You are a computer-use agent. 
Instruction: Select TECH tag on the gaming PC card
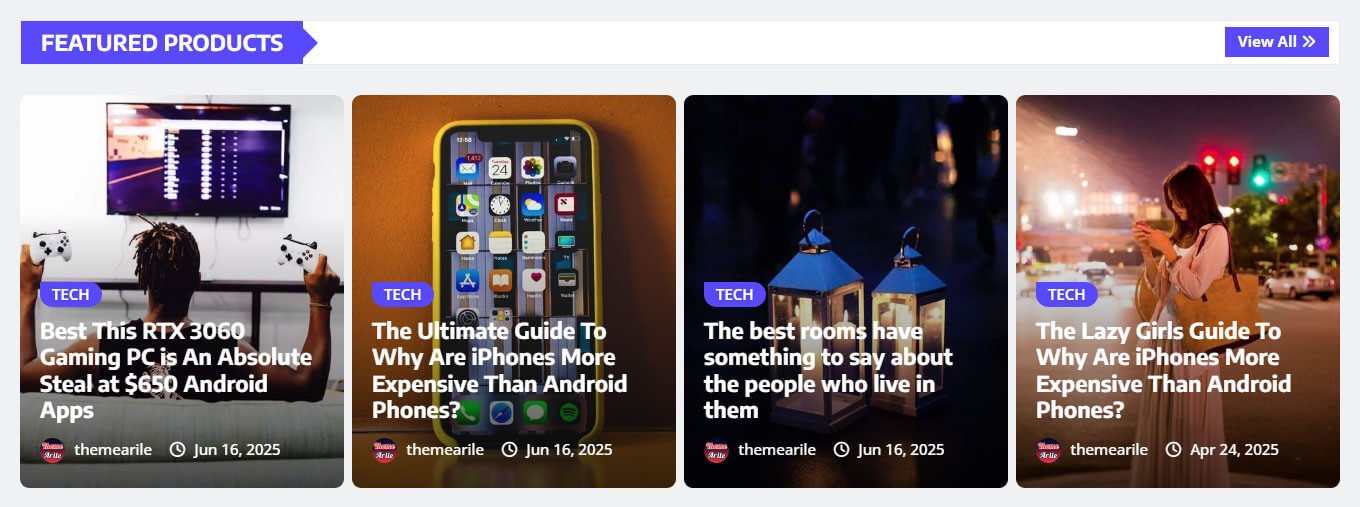click(x=71, y=294)
